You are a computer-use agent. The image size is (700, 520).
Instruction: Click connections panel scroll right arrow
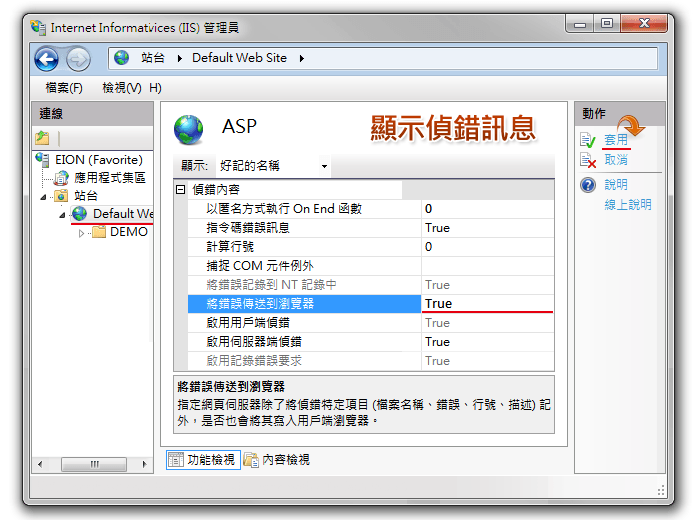point(144,464)
